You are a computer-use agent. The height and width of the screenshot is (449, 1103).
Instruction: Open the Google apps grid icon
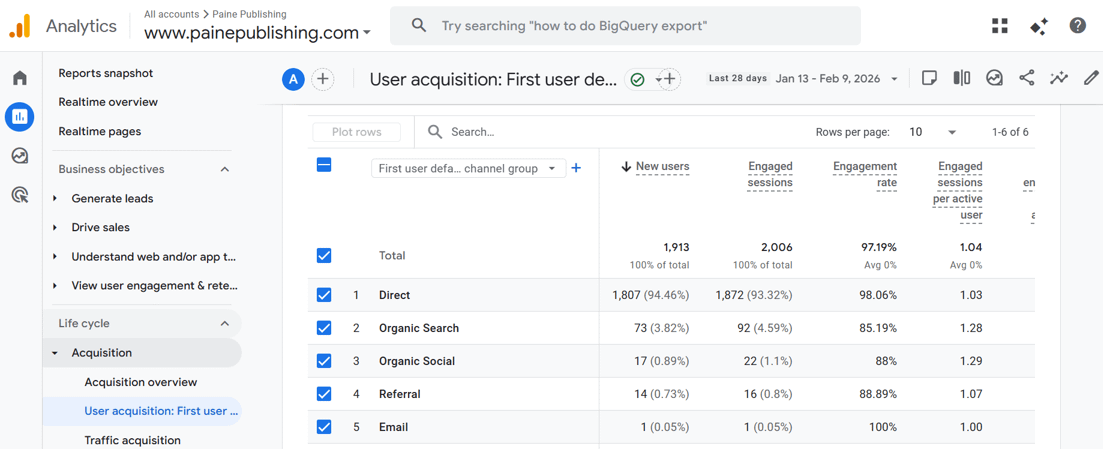pyautogui.click(x=1000, y=26)
